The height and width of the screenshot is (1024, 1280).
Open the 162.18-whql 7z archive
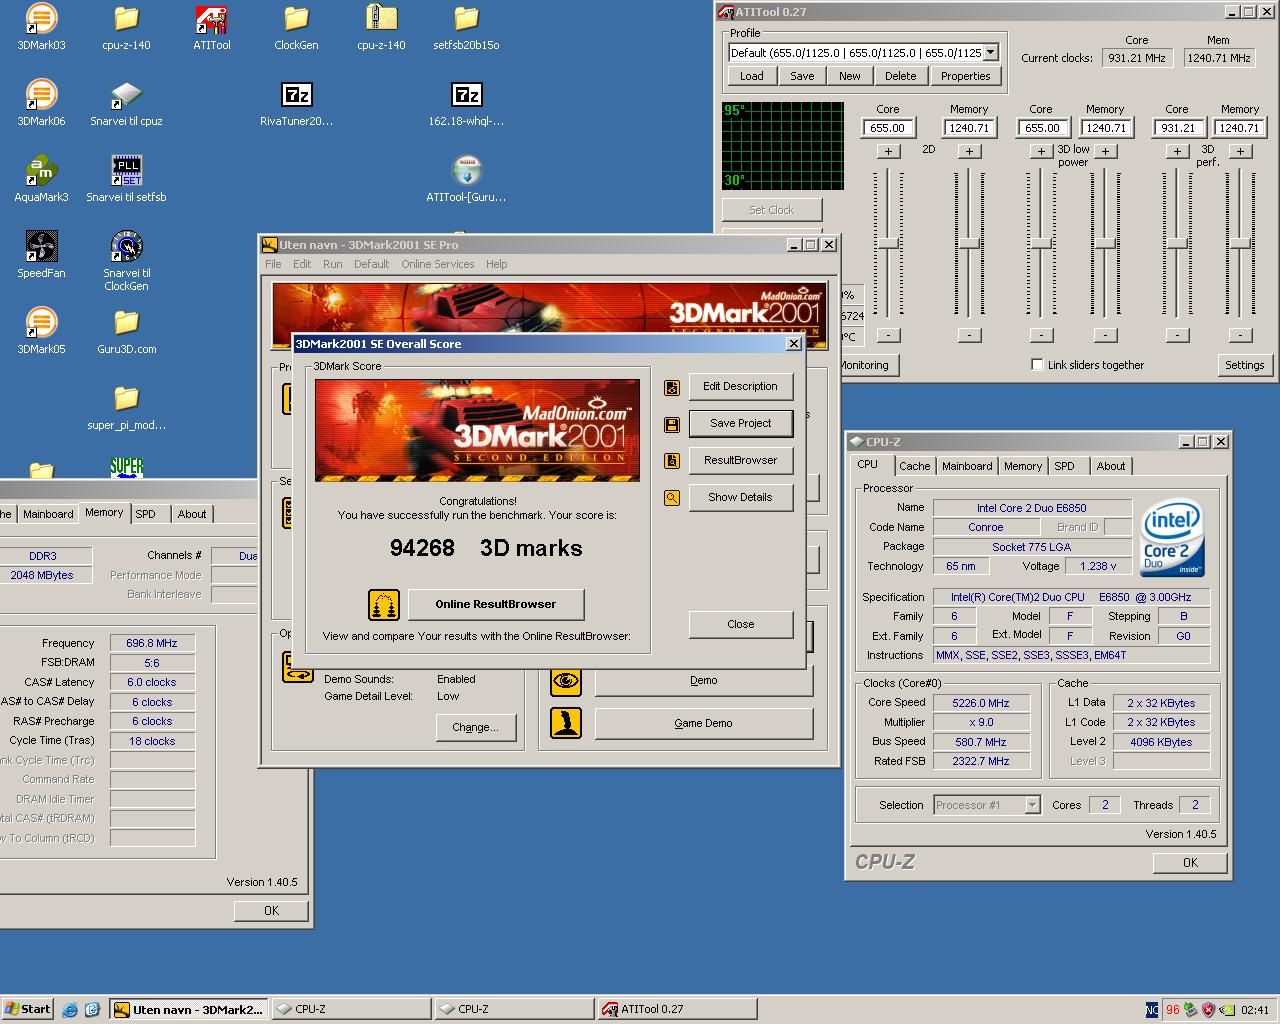point(467,102)
